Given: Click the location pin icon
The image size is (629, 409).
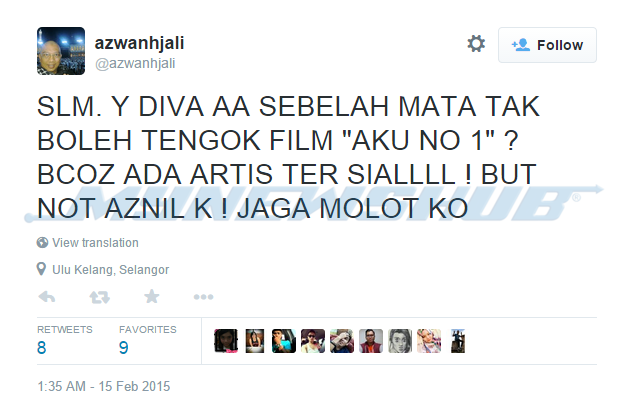Looking at the screenshot, I should pyautogui.click(x=41, y=269).
